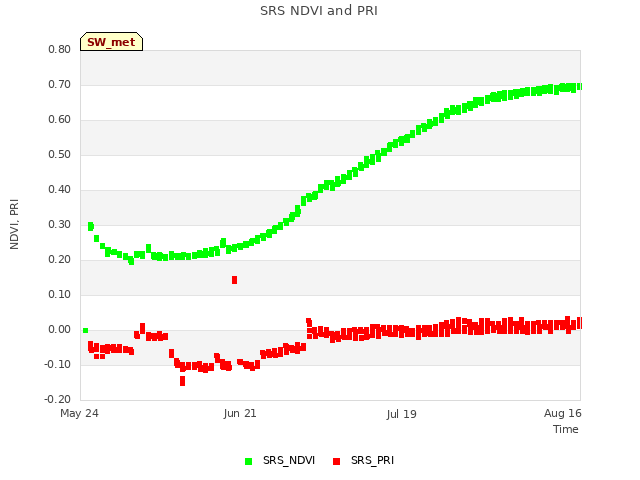Click the red SRS_PRI legend swatch
Image resolution: width=640 pixels, height=480 pixels.
(x=336, y=461)
